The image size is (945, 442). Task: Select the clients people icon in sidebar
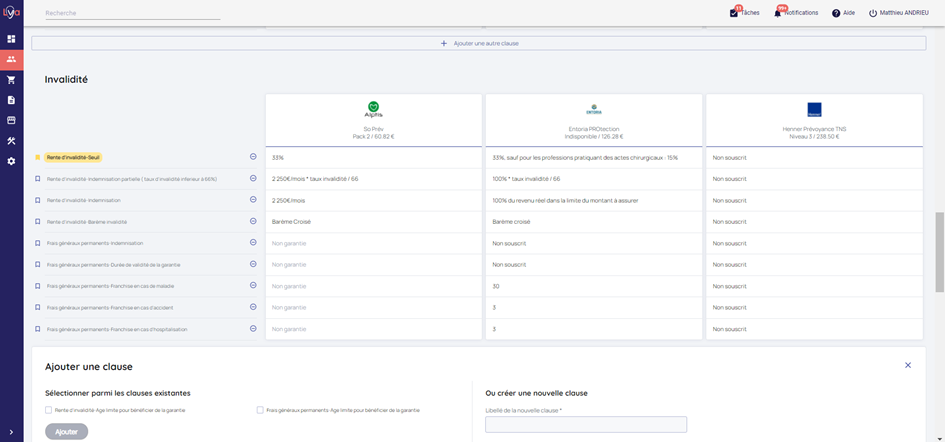click(11, 59)
